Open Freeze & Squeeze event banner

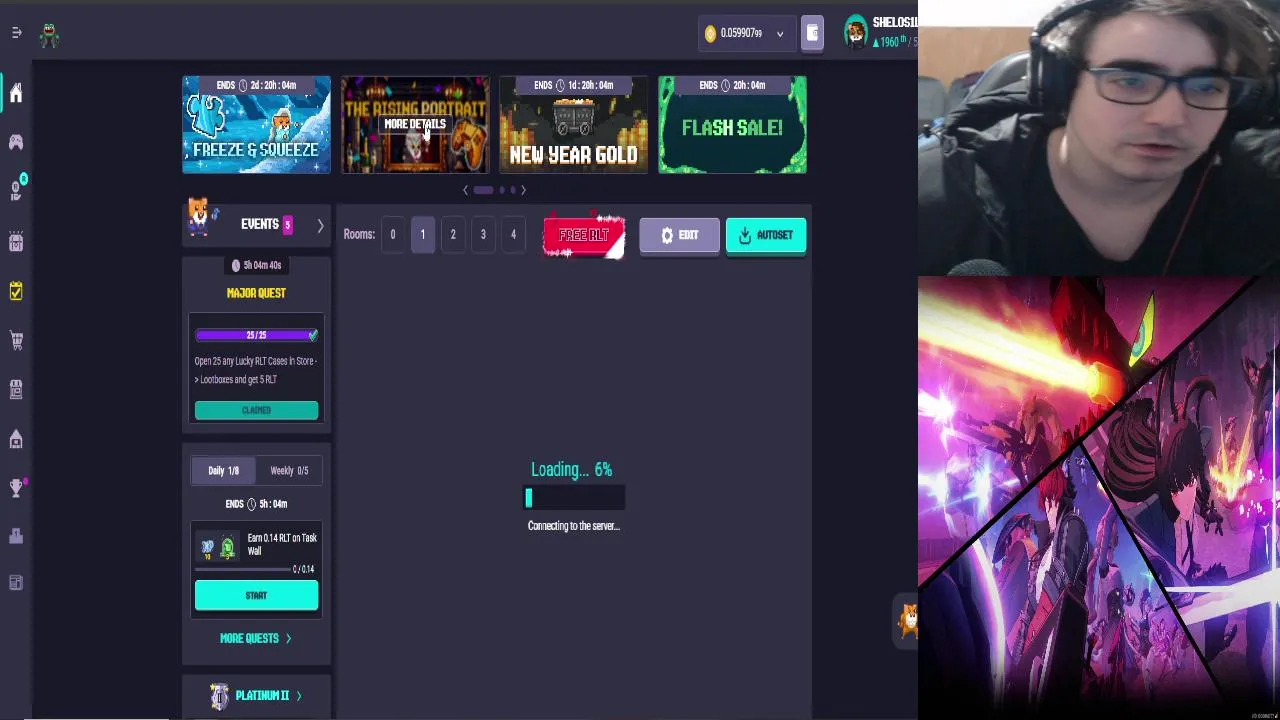256,125
